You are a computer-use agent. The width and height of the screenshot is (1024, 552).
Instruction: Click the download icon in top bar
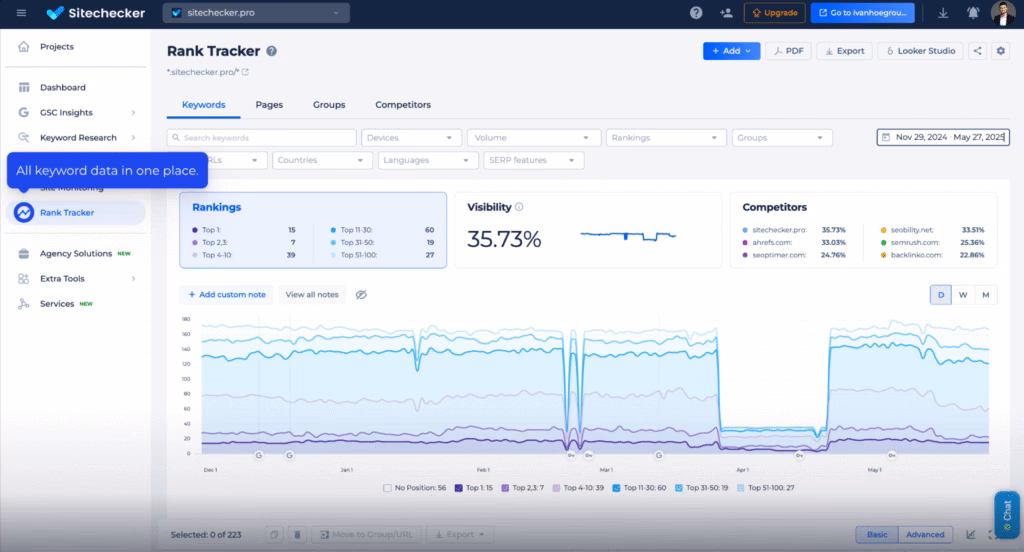point(943,13)
